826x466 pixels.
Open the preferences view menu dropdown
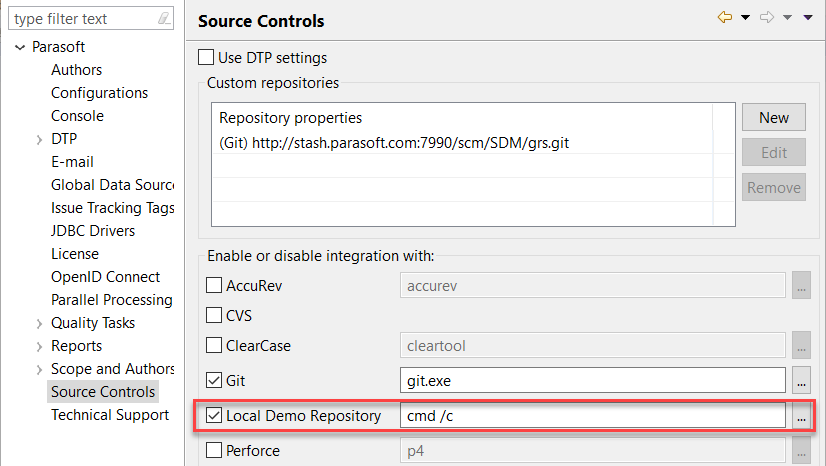(x=808, y=17)
